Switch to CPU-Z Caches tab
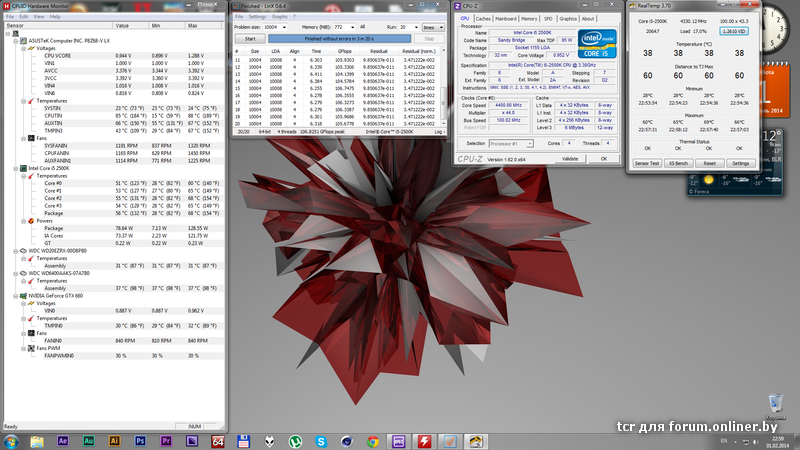 (483, 19)
